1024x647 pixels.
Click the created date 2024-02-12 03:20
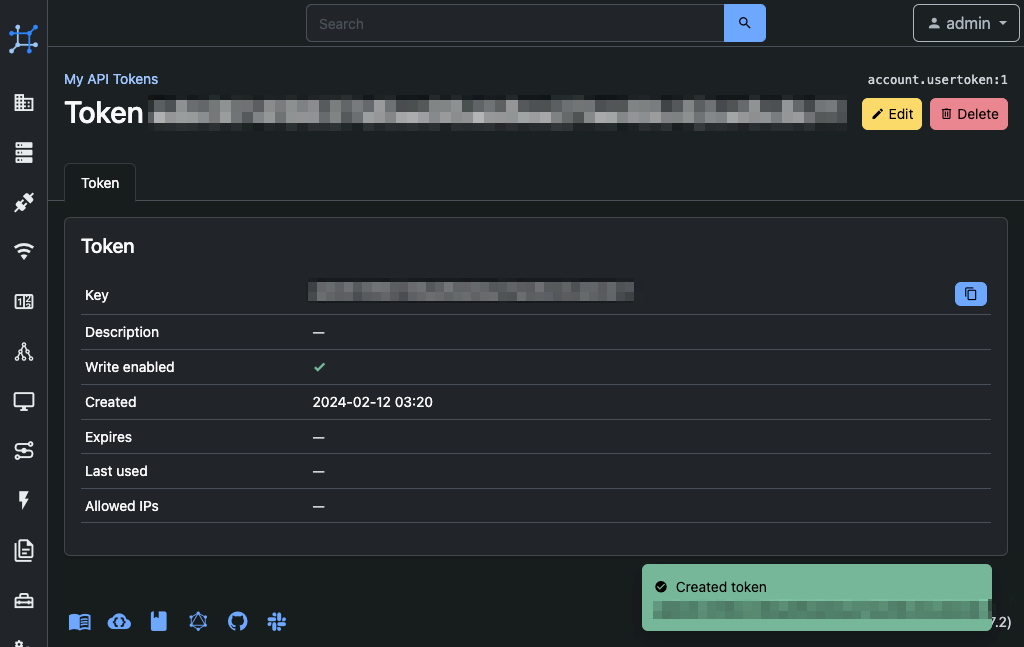coord(372,402)
